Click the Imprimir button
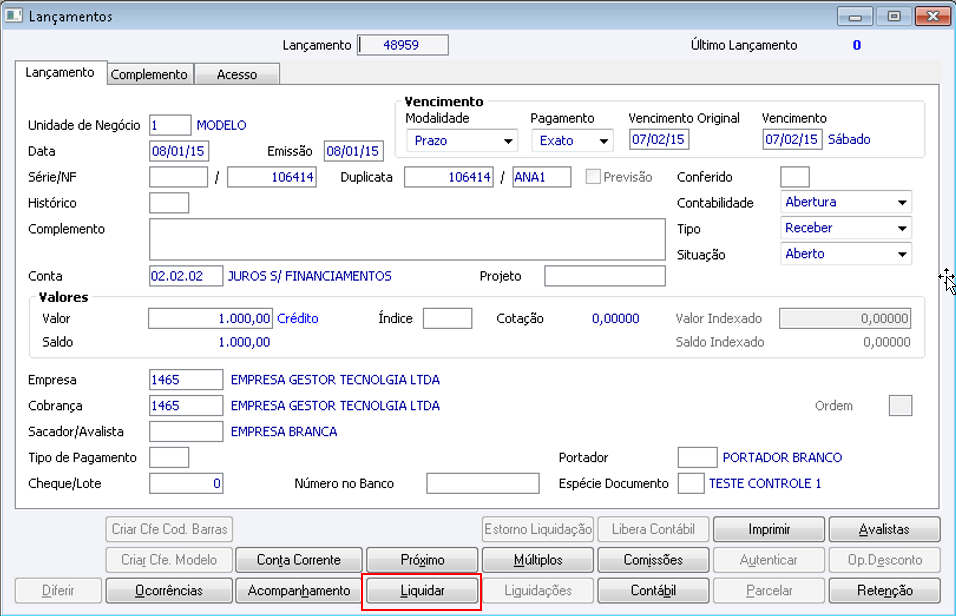The width and height of the screenshot is (956, 616). click(769, 529)
